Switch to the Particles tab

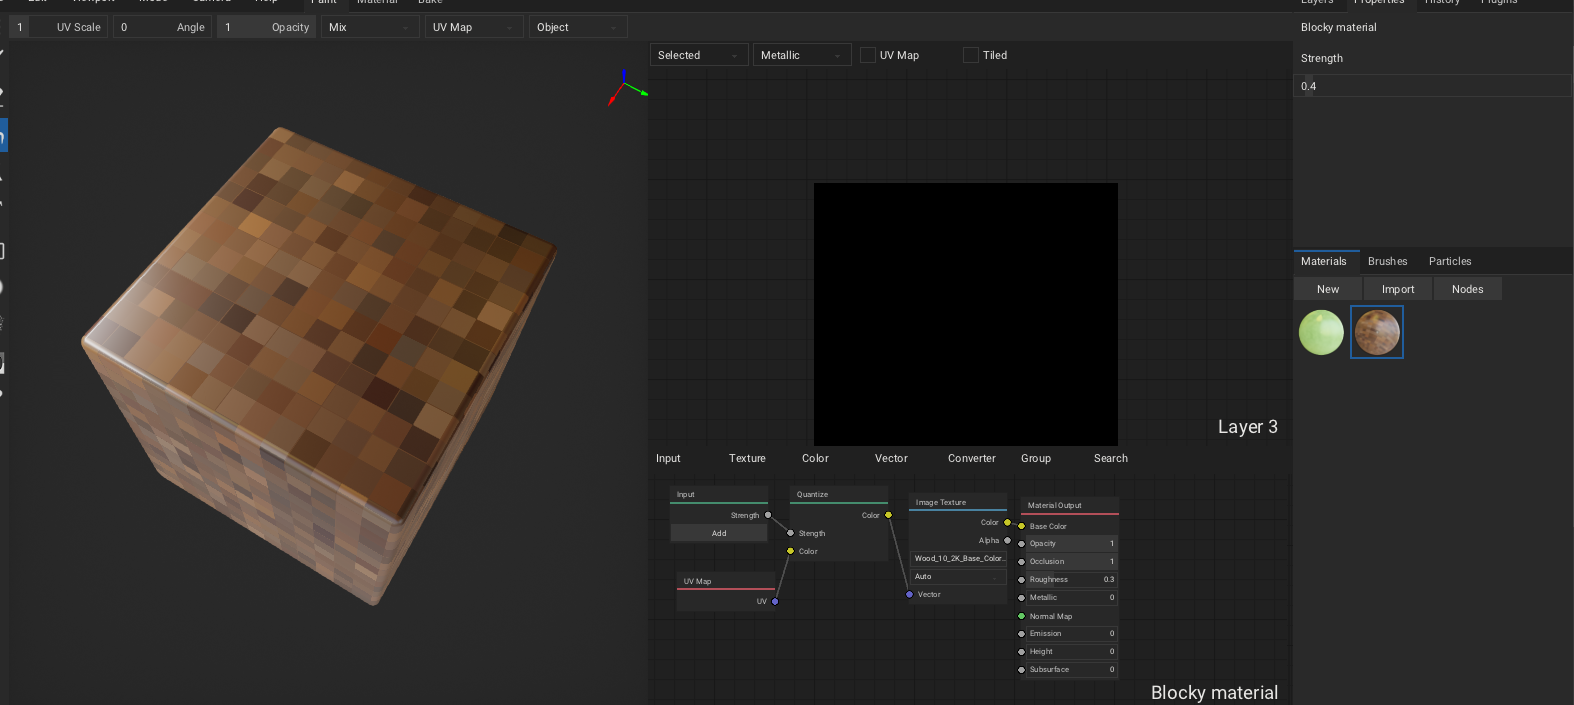coord(1450,261)
